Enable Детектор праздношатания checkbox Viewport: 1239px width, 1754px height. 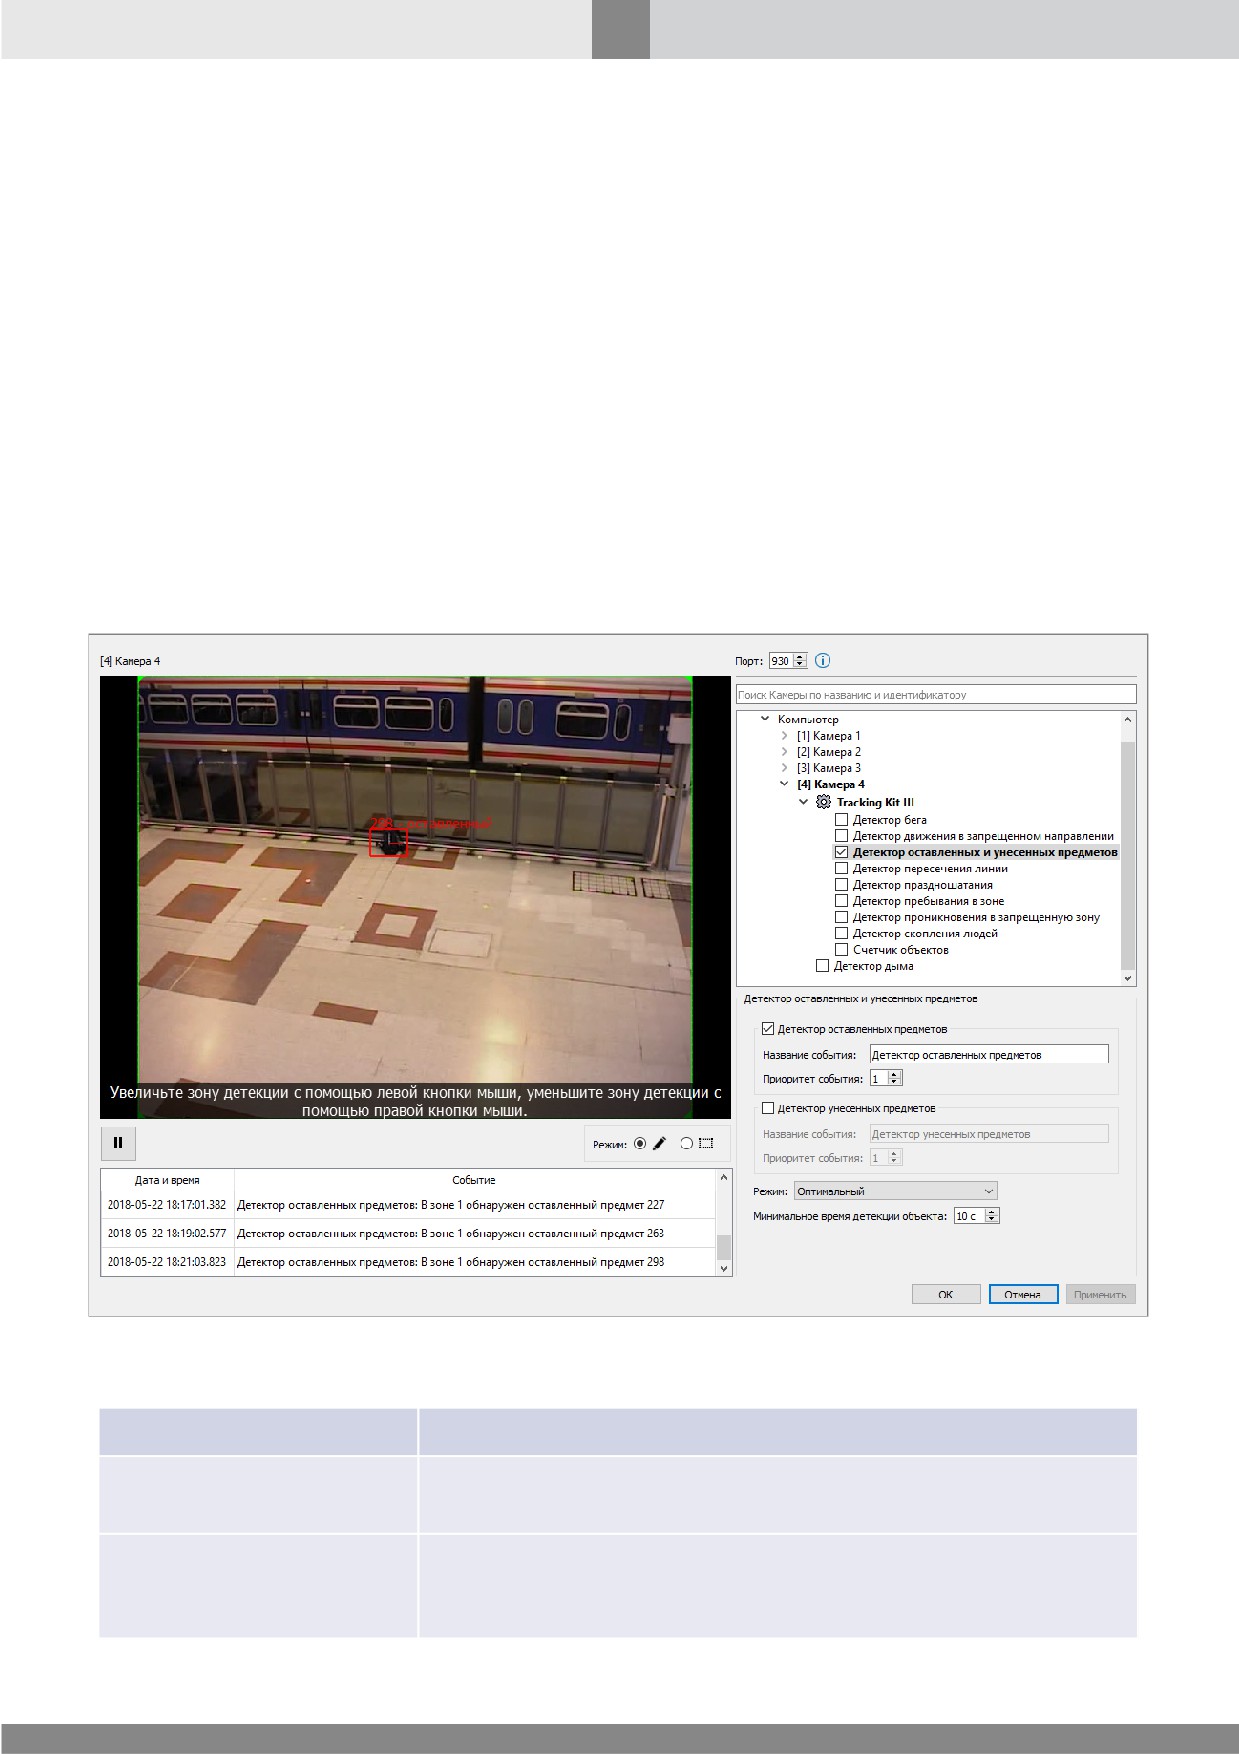841,885
